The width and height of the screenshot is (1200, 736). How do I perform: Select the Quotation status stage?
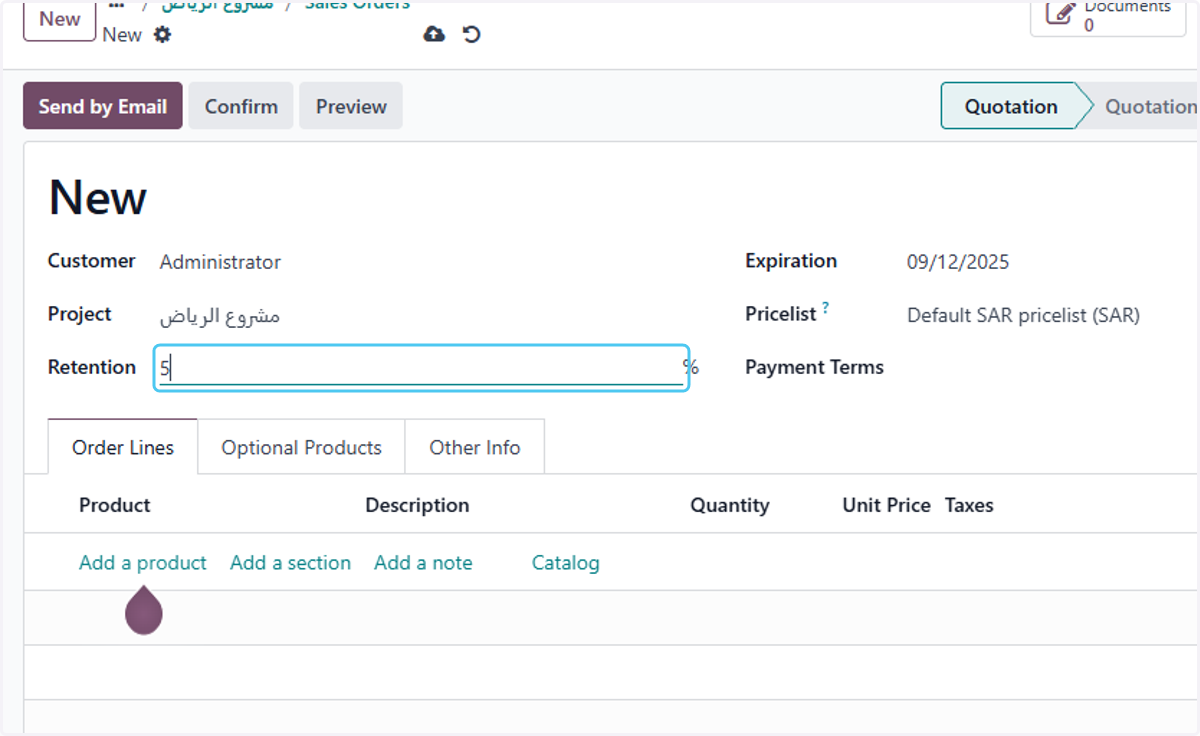(x=1011, y=106)
